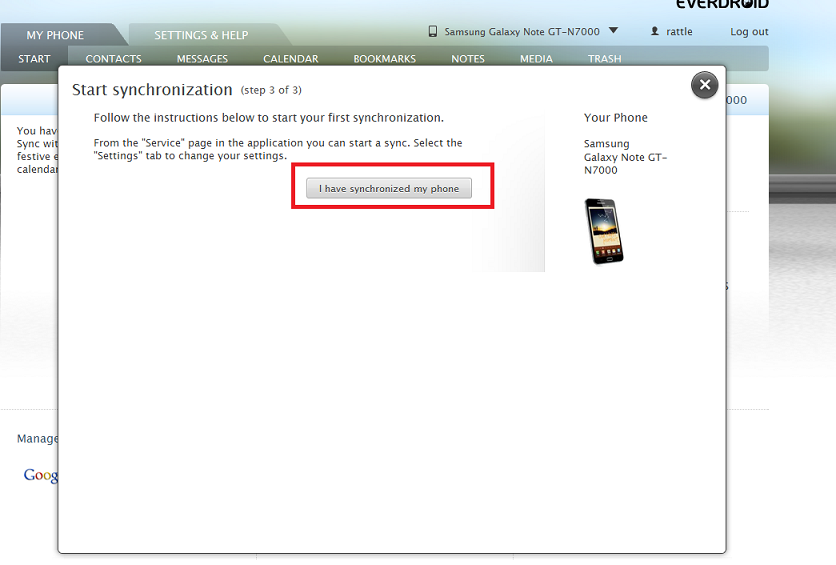
Task: Go to MESSAGES section
Action: (x=202, y=59)
